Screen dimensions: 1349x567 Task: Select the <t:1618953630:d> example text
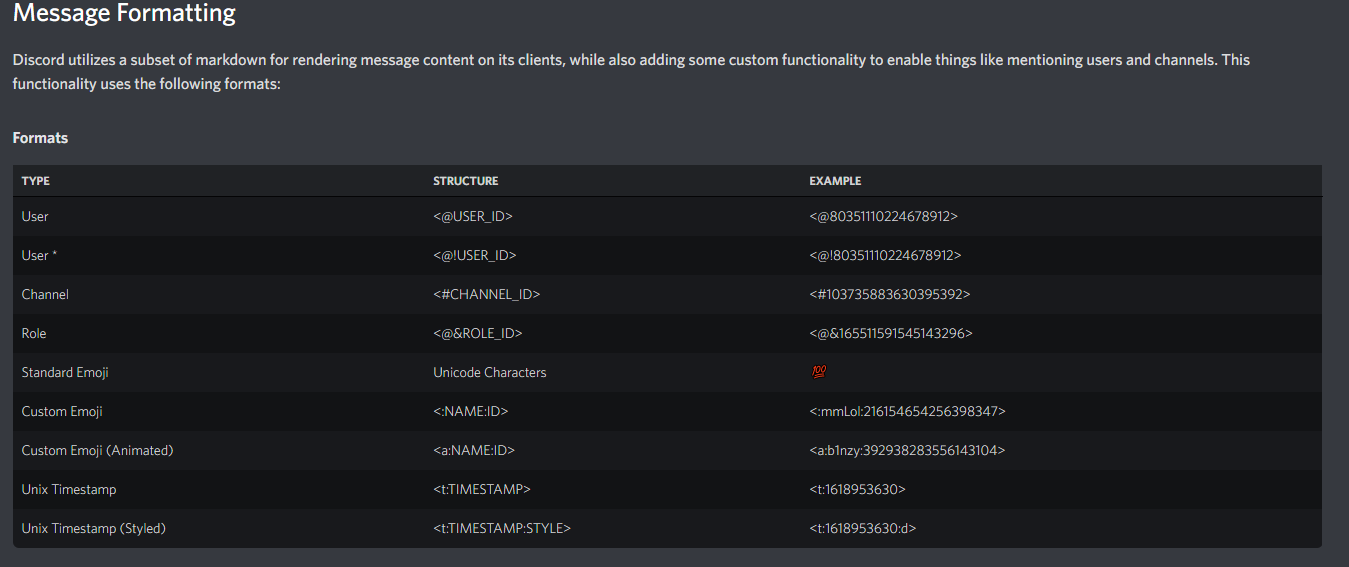[x=862, y=528]
